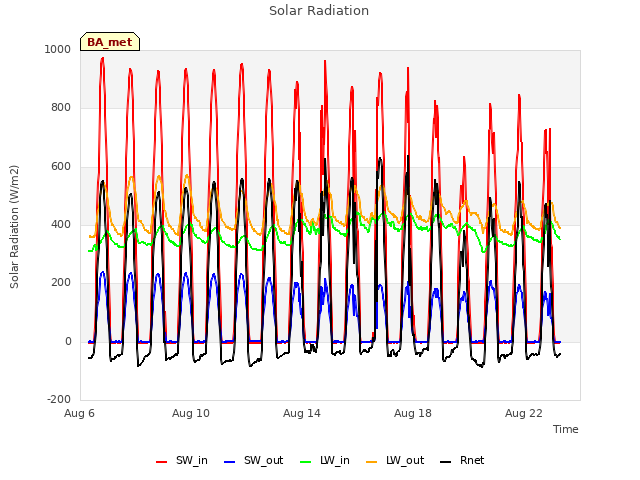Click the blue SW_out legend swatch
Viewport: 640px width, 480px height.
point(230,462)
